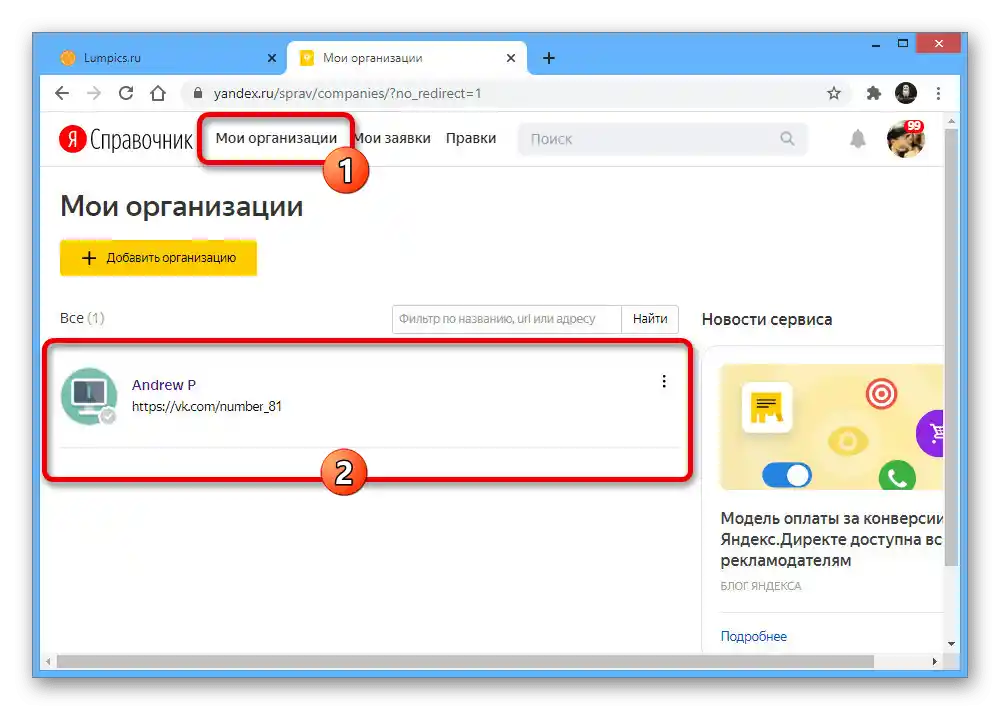The height and width of the screenshot is (710, 1000).
Task: Open the browser extensions puzzle icon
Action: (x=873, y=93)
